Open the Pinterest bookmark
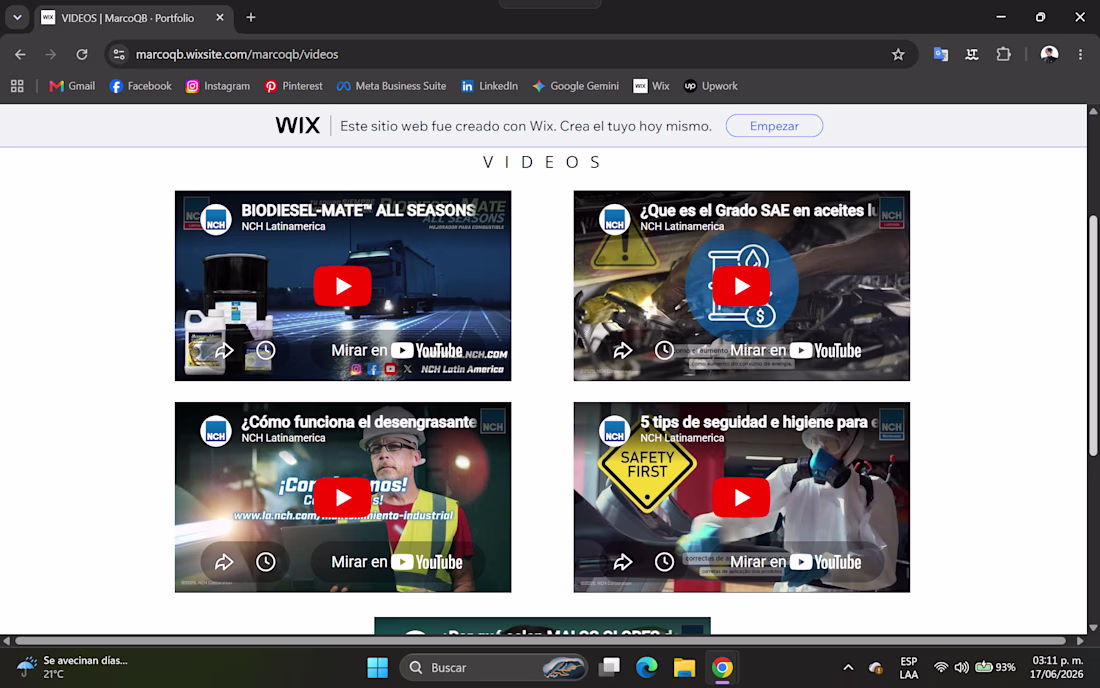1100x688 pixels. coord(293,86)
